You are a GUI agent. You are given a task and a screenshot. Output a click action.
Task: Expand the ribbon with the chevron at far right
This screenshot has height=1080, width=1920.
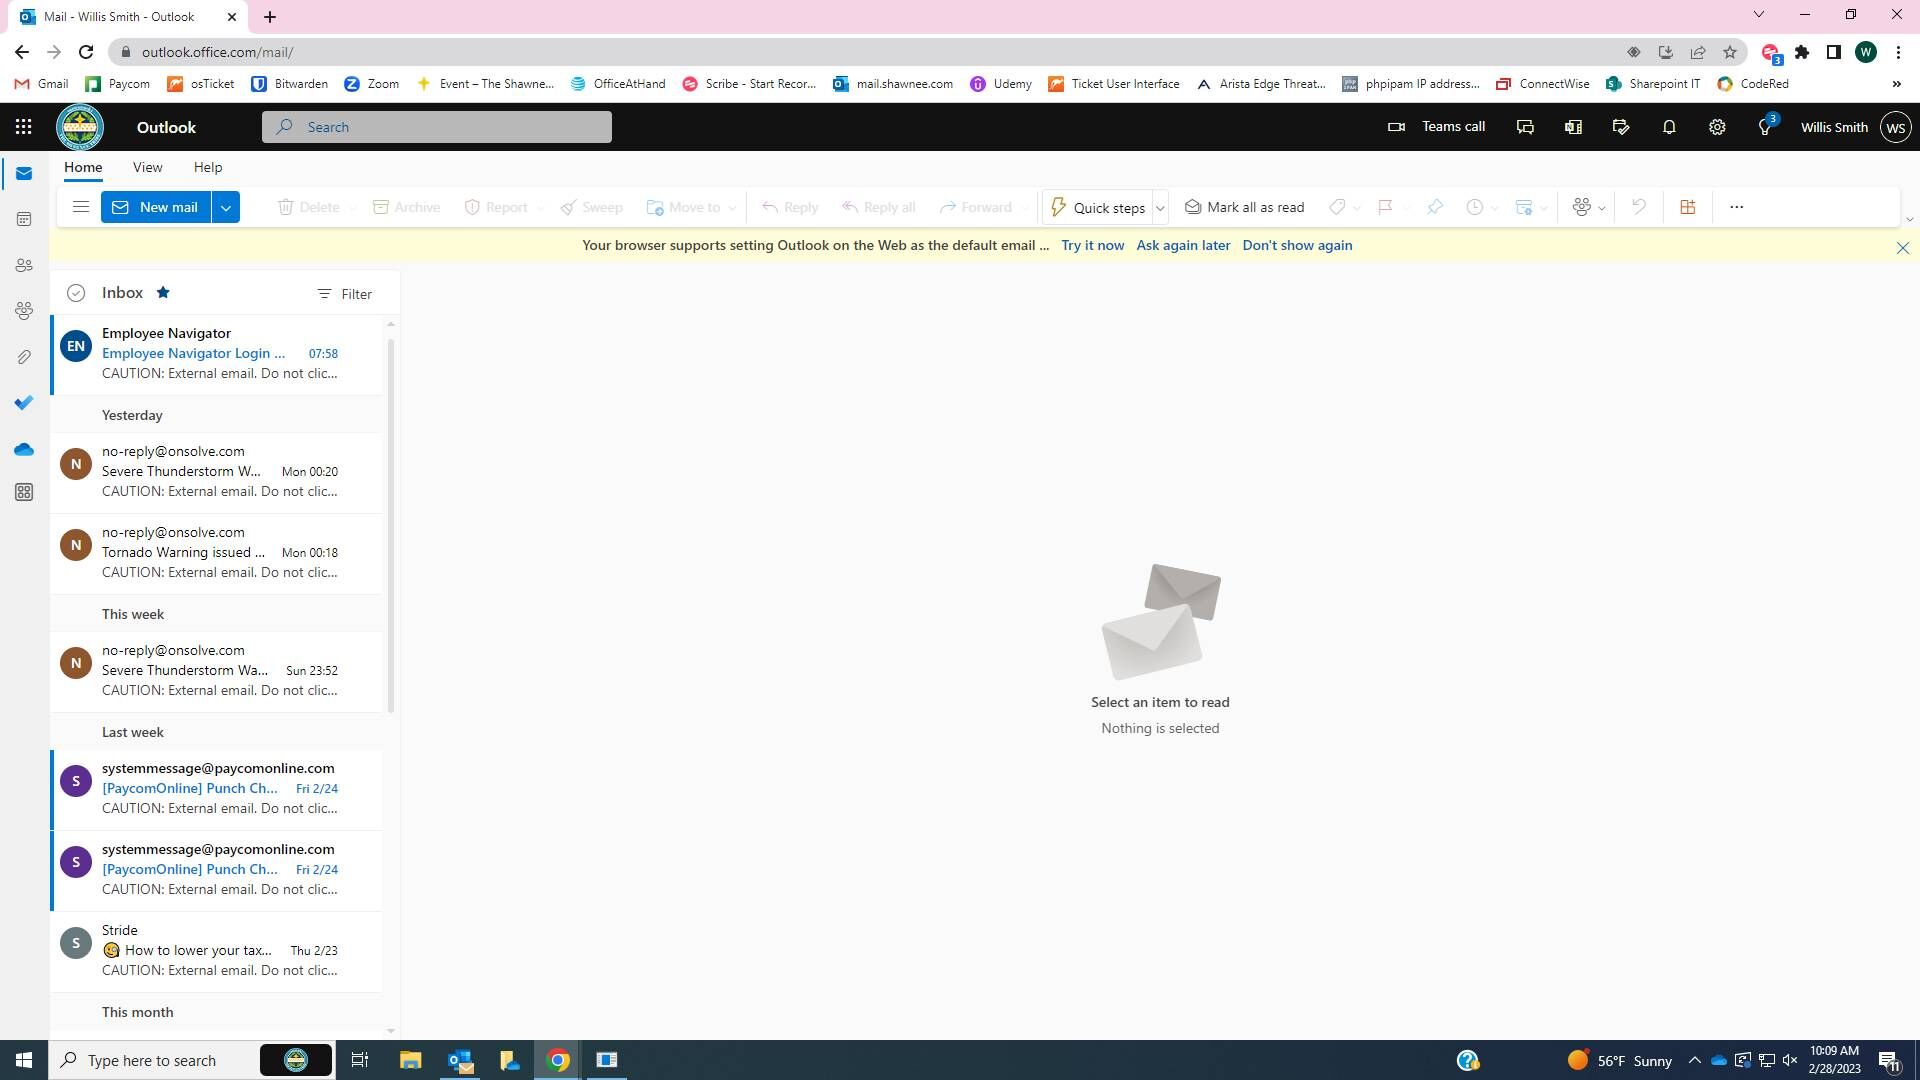(x=1909, y=219)
